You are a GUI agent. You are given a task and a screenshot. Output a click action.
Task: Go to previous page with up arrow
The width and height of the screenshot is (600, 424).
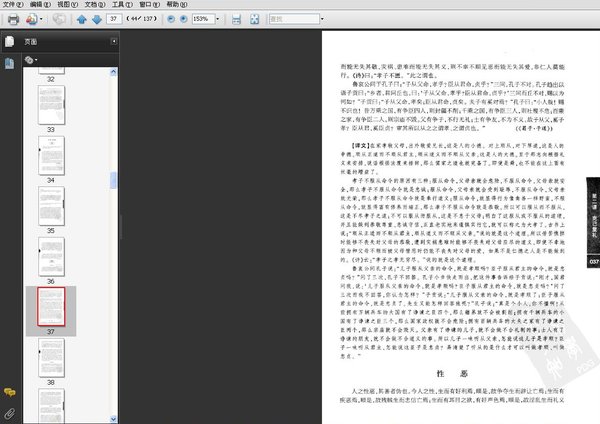[81, 19]
